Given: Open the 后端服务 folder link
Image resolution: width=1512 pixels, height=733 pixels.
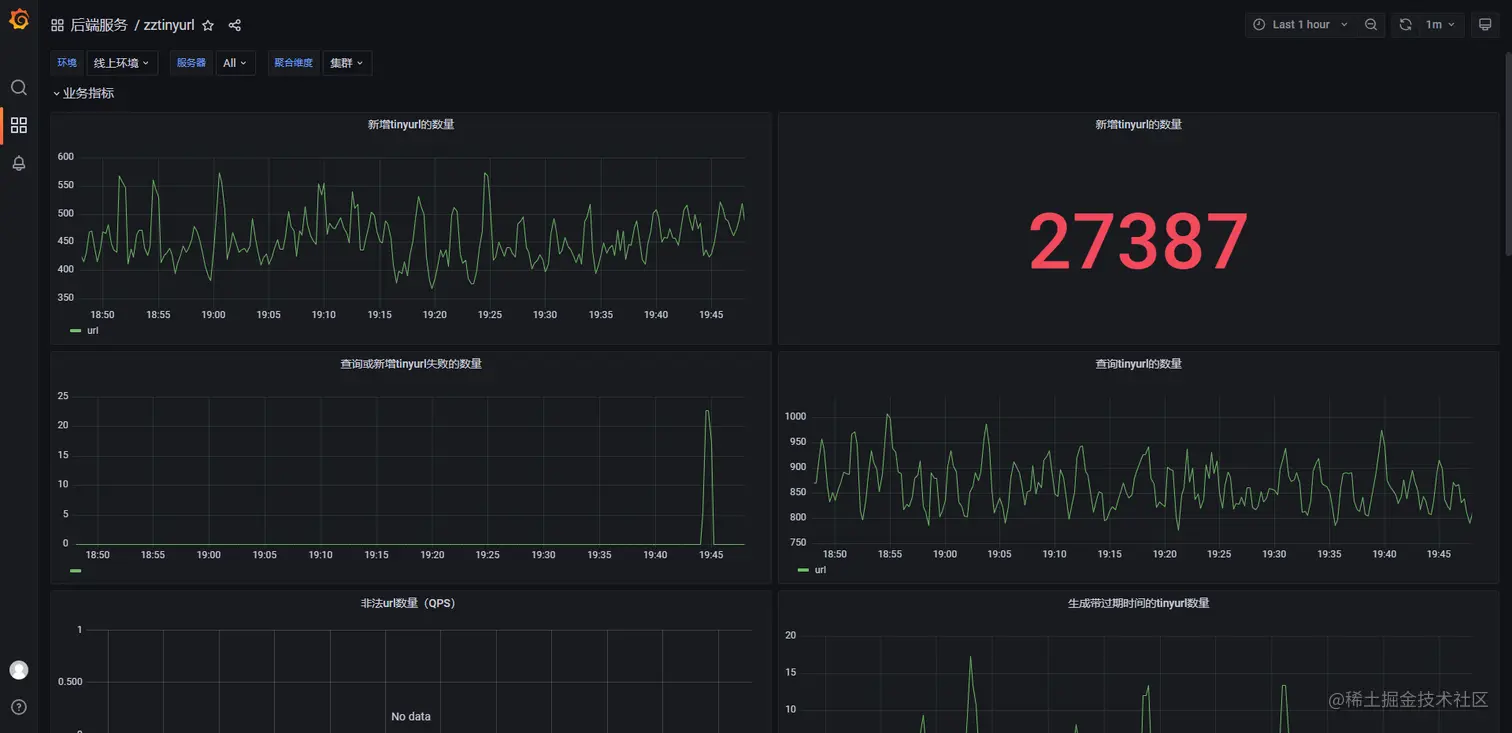Looking at the screenshot, I should click(x=99, y=25).
